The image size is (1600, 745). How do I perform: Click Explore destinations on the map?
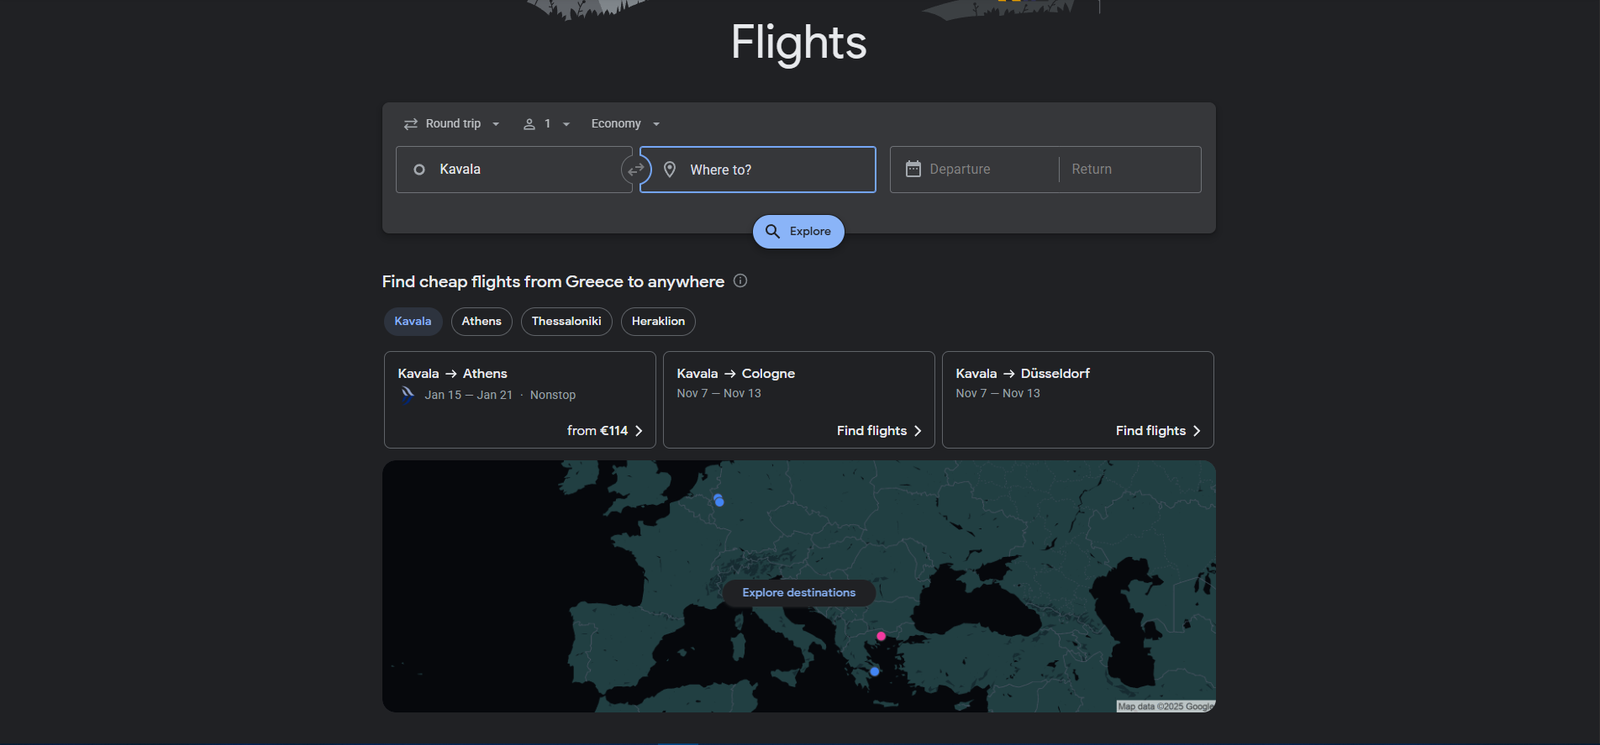pyautogui.click(x=799, y=593)
